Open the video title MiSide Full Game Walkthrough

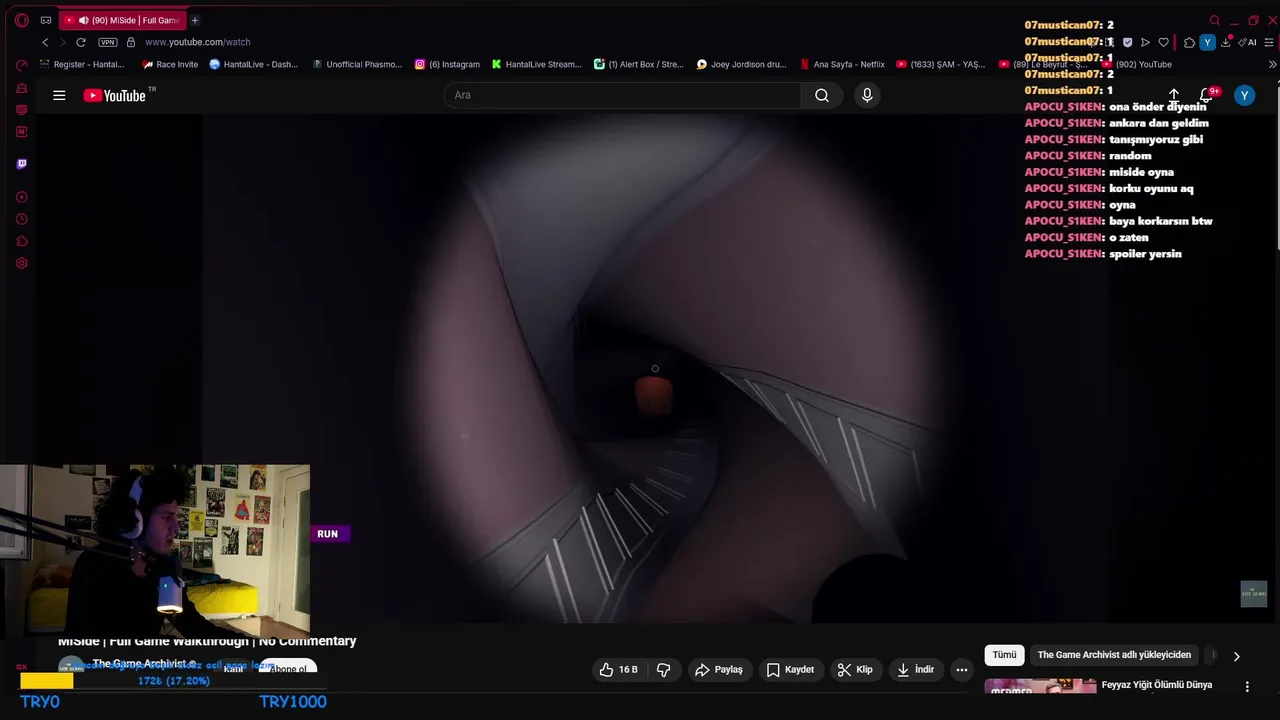click(207, 641)
